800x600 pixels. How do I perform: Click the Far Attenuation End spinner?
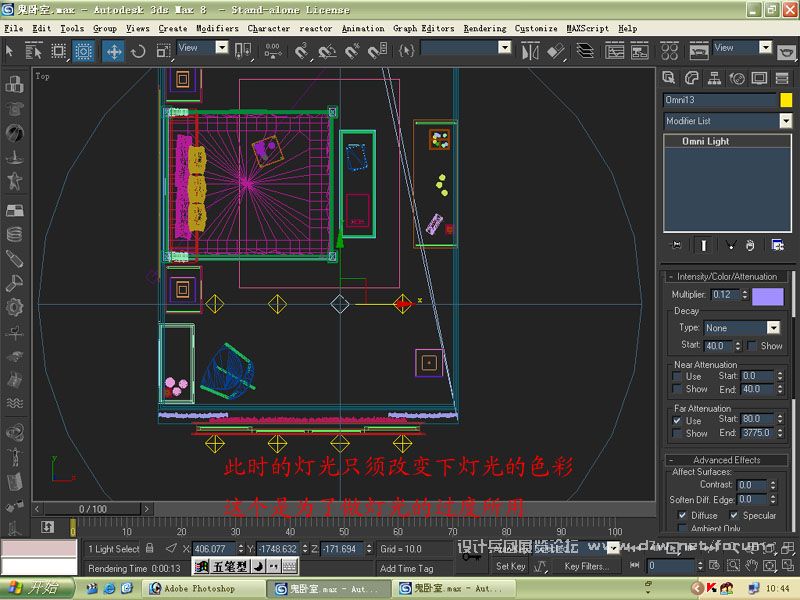pos(780,433)
